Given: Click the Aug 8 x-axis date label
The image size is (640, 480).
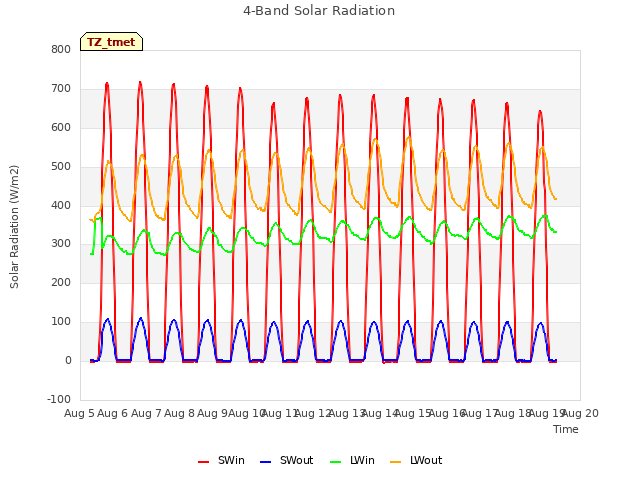Looking at the screenshot, I should [179, 413].
